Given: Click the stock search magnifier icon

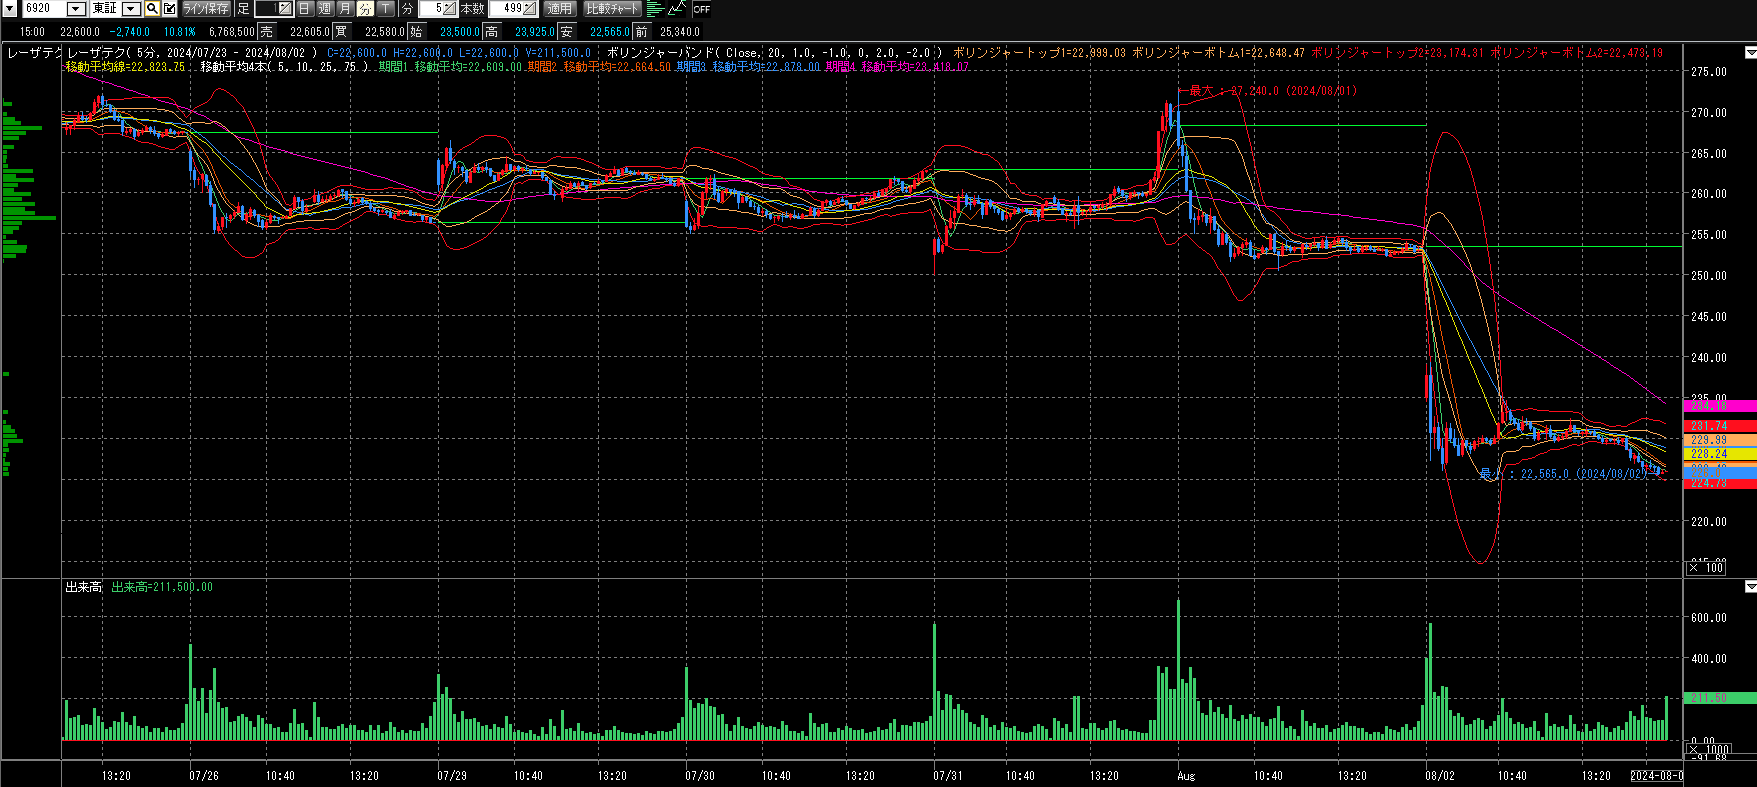Looking at the screenshot, I should click(x=152, y=9).
